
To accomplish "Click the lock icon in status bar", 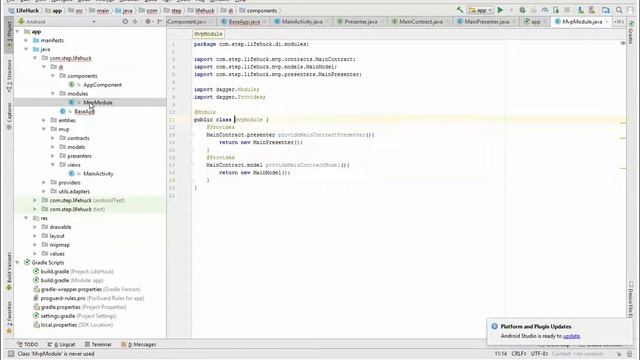I will [619, 354].
